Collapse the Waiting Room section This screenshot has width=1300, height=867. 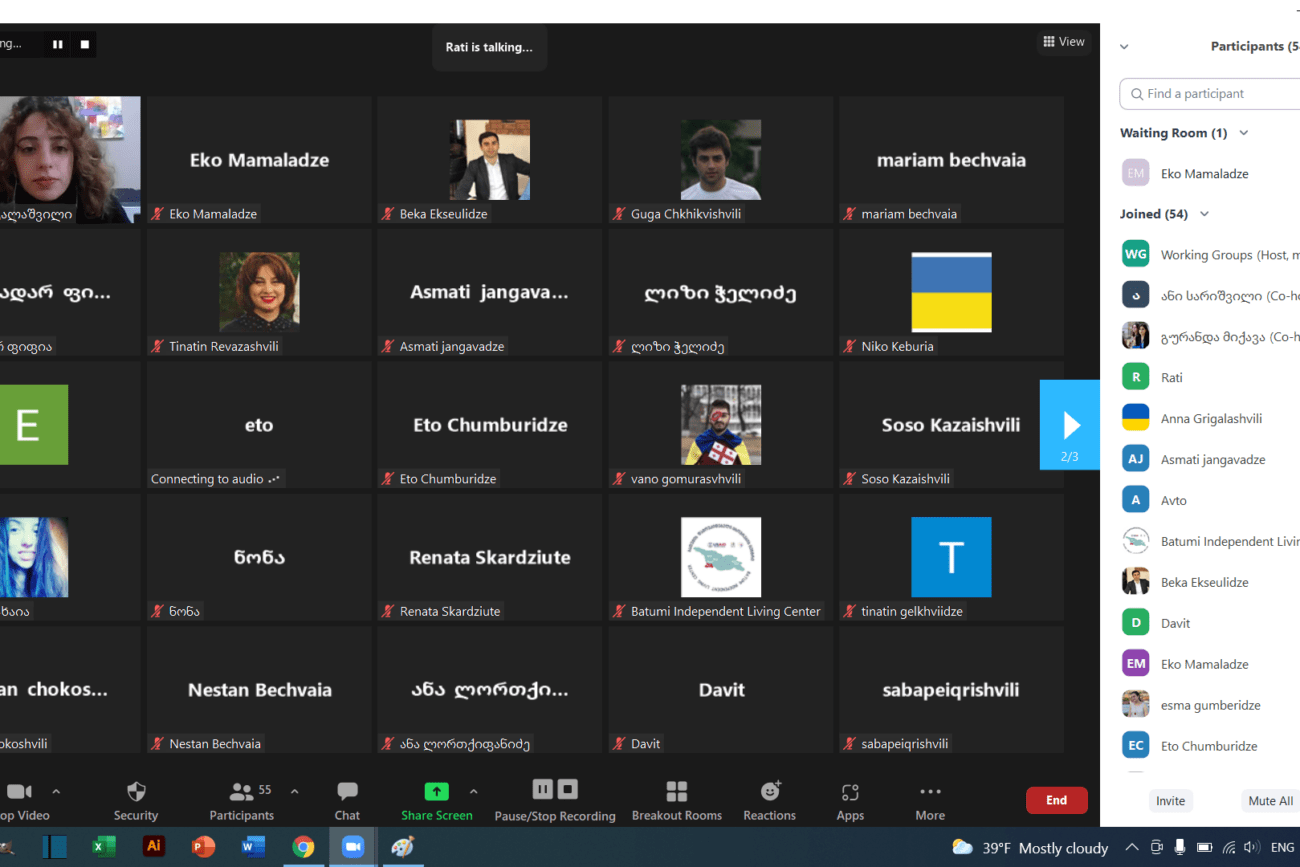[x=1244, y=133]
